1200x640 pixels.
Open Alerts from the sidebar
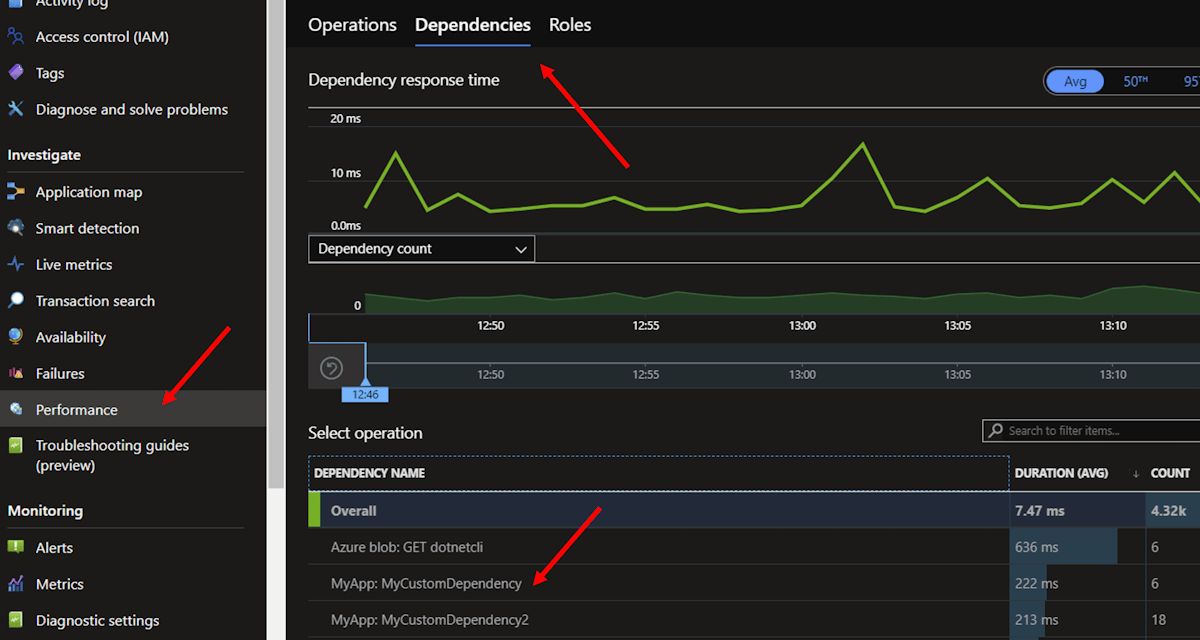pyautogui.click(x=53, y=547)
